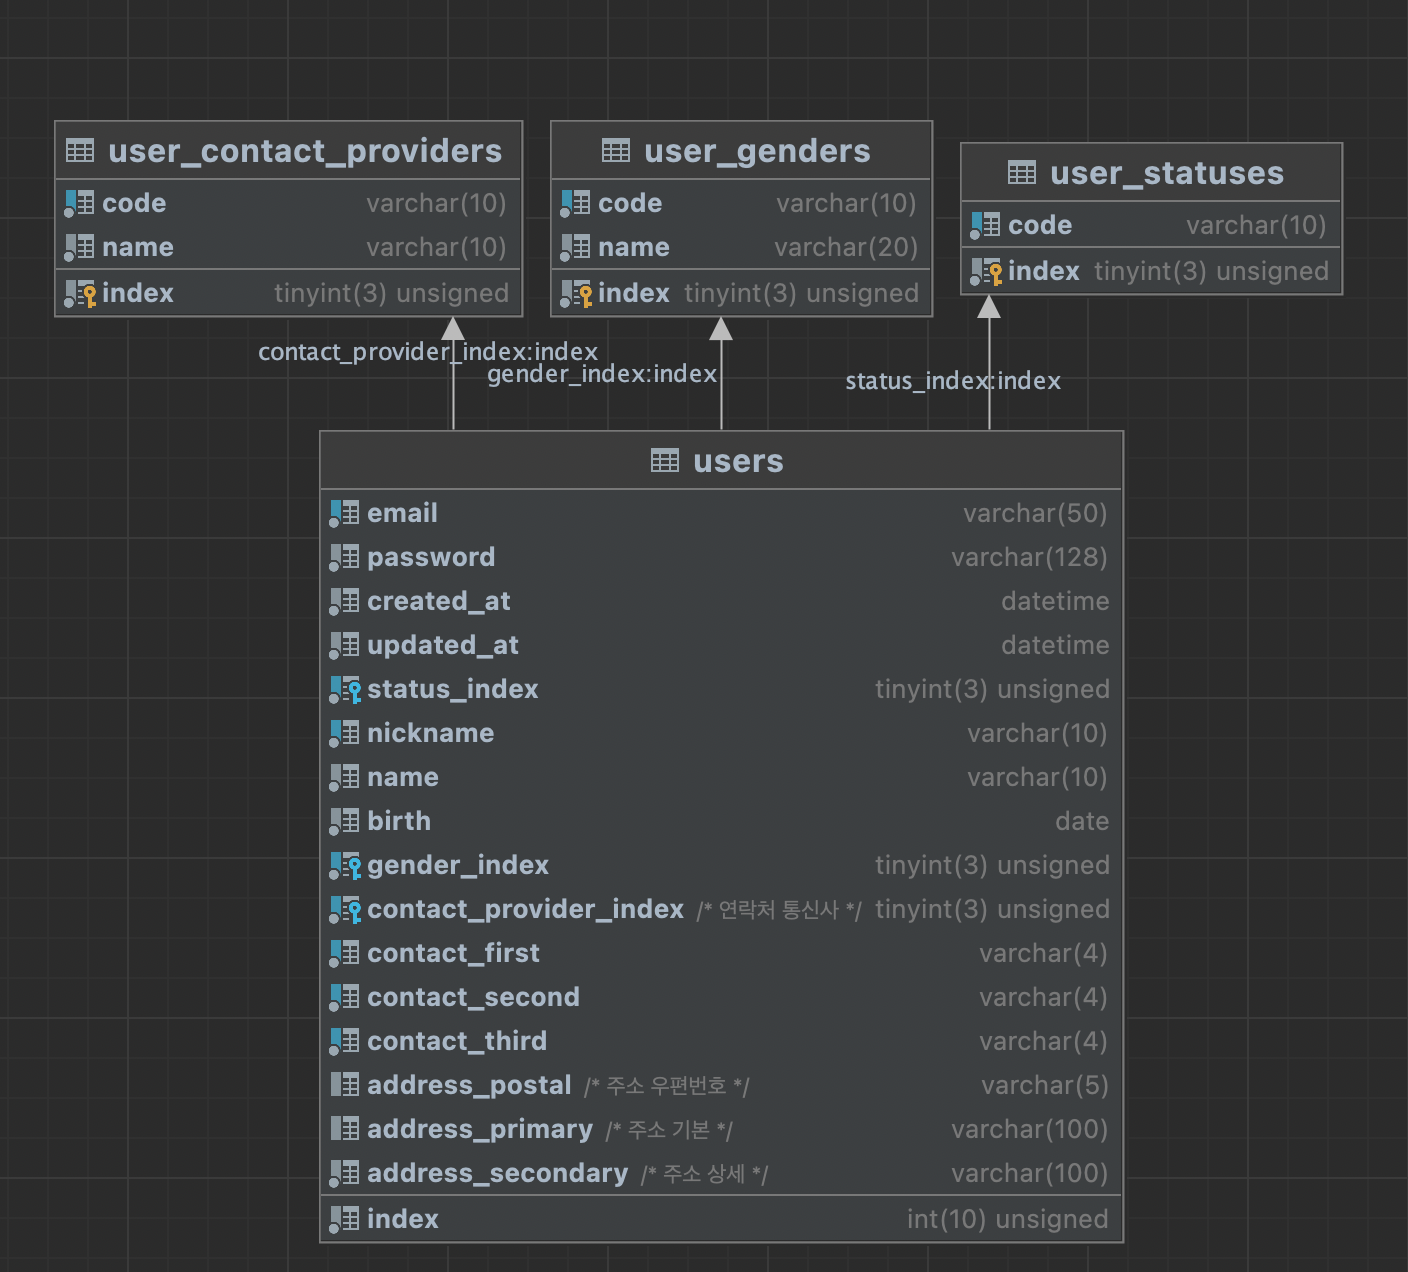The width and height of the screenshot is (1408, 1272).
Task: Click column icon of user_genders name
Action: point(575,247)
